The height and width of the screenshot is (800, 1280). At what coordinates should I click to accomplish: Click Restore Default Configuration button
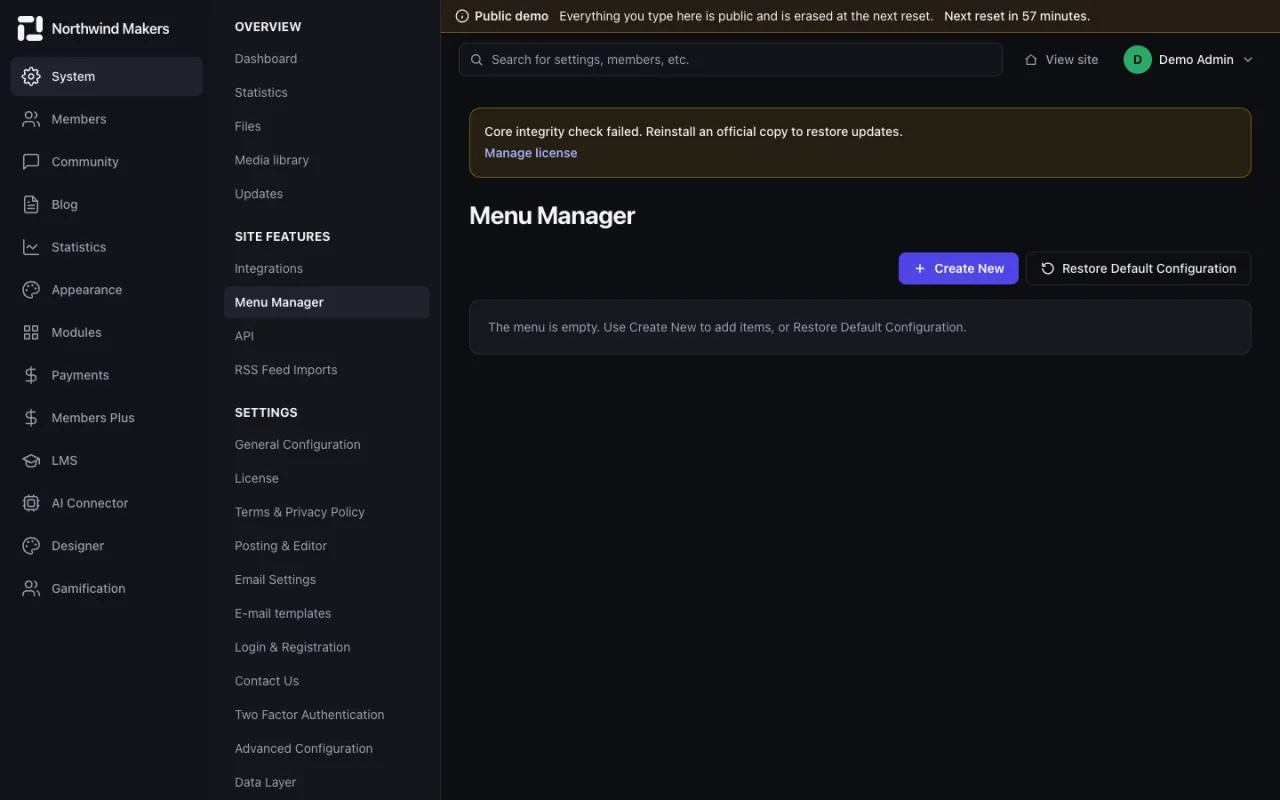(1138, 268)
